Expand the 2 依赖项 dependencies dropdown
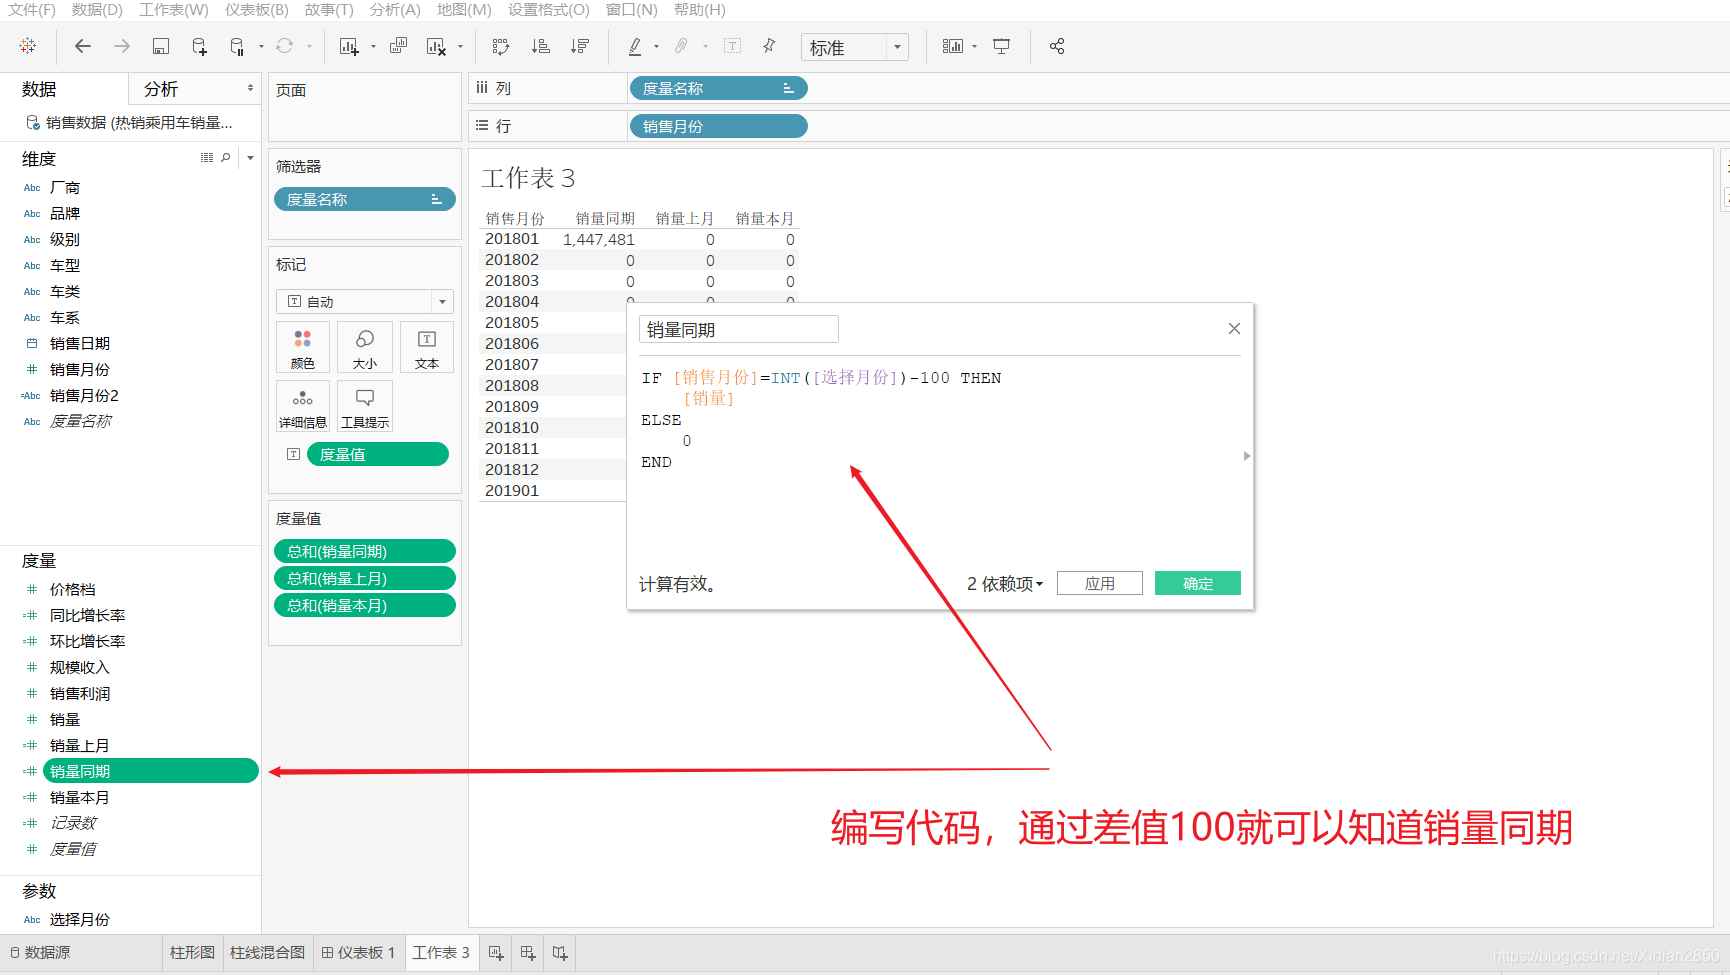 1005,583
